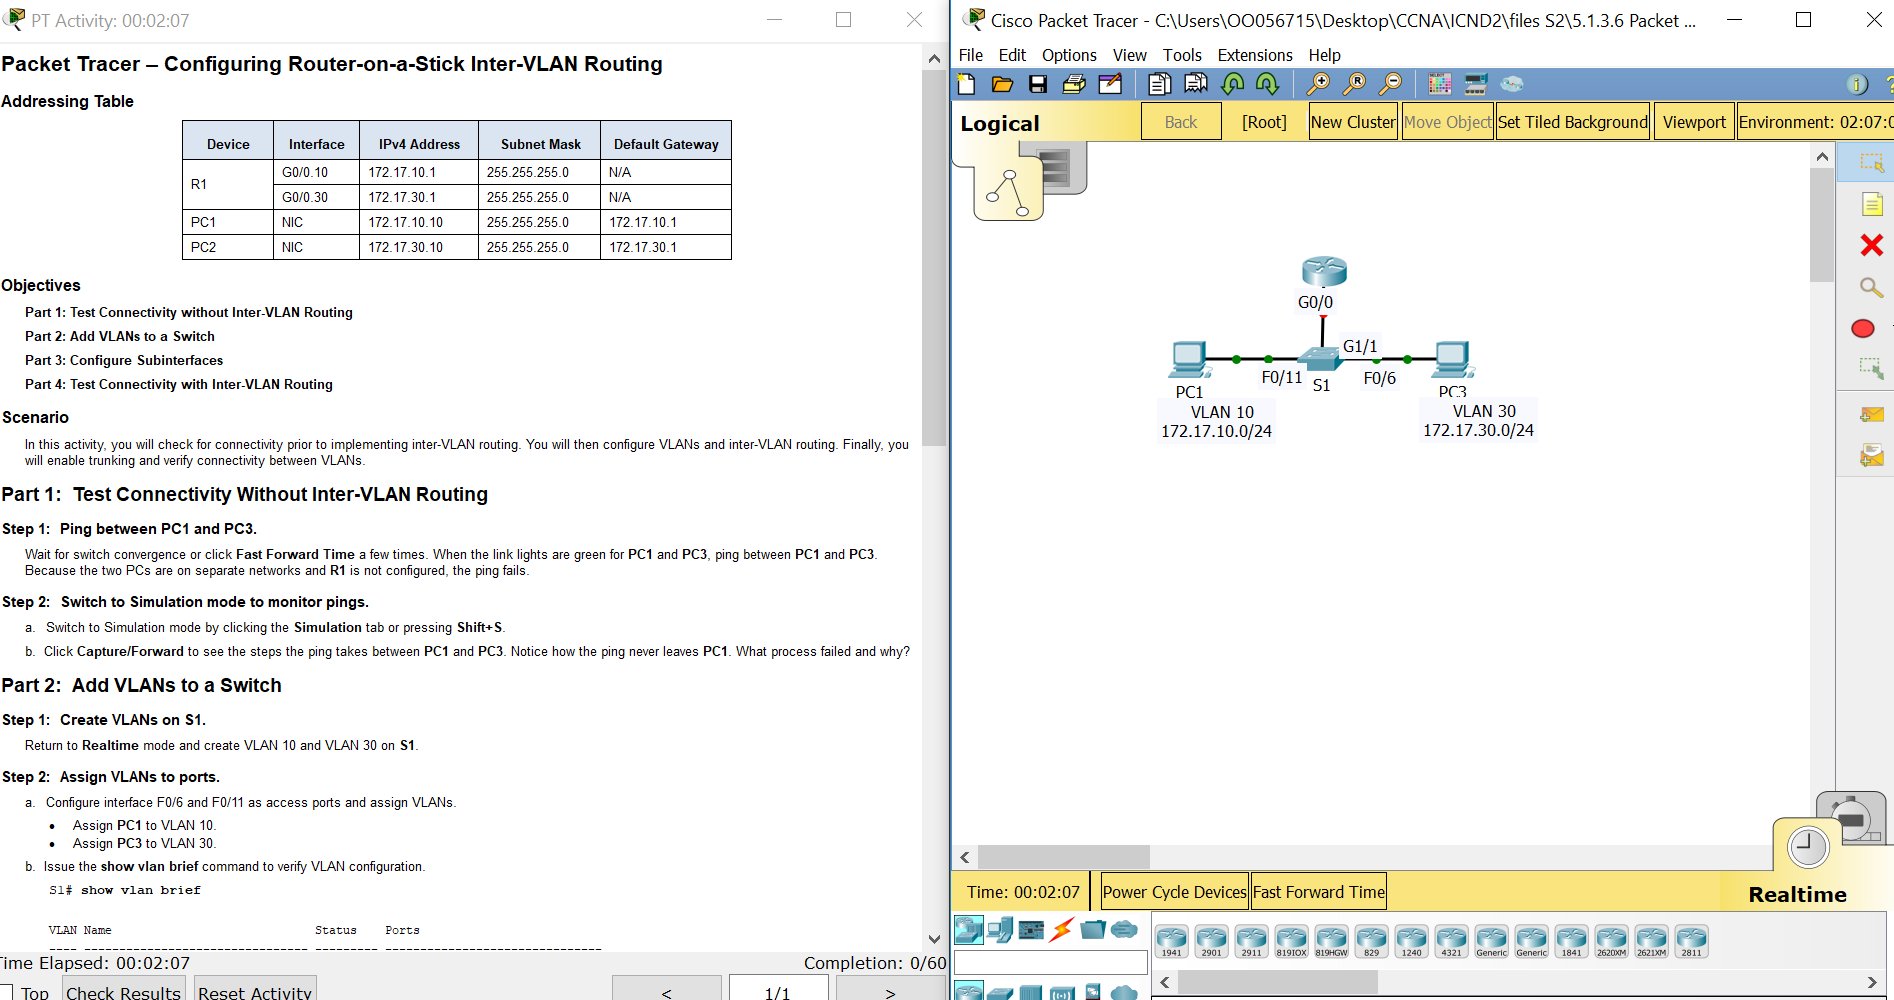This screenshot has height=1000, width=1894.
Task: Choose the Add Simple PDU envelope tool
Action: [1871, 414]
